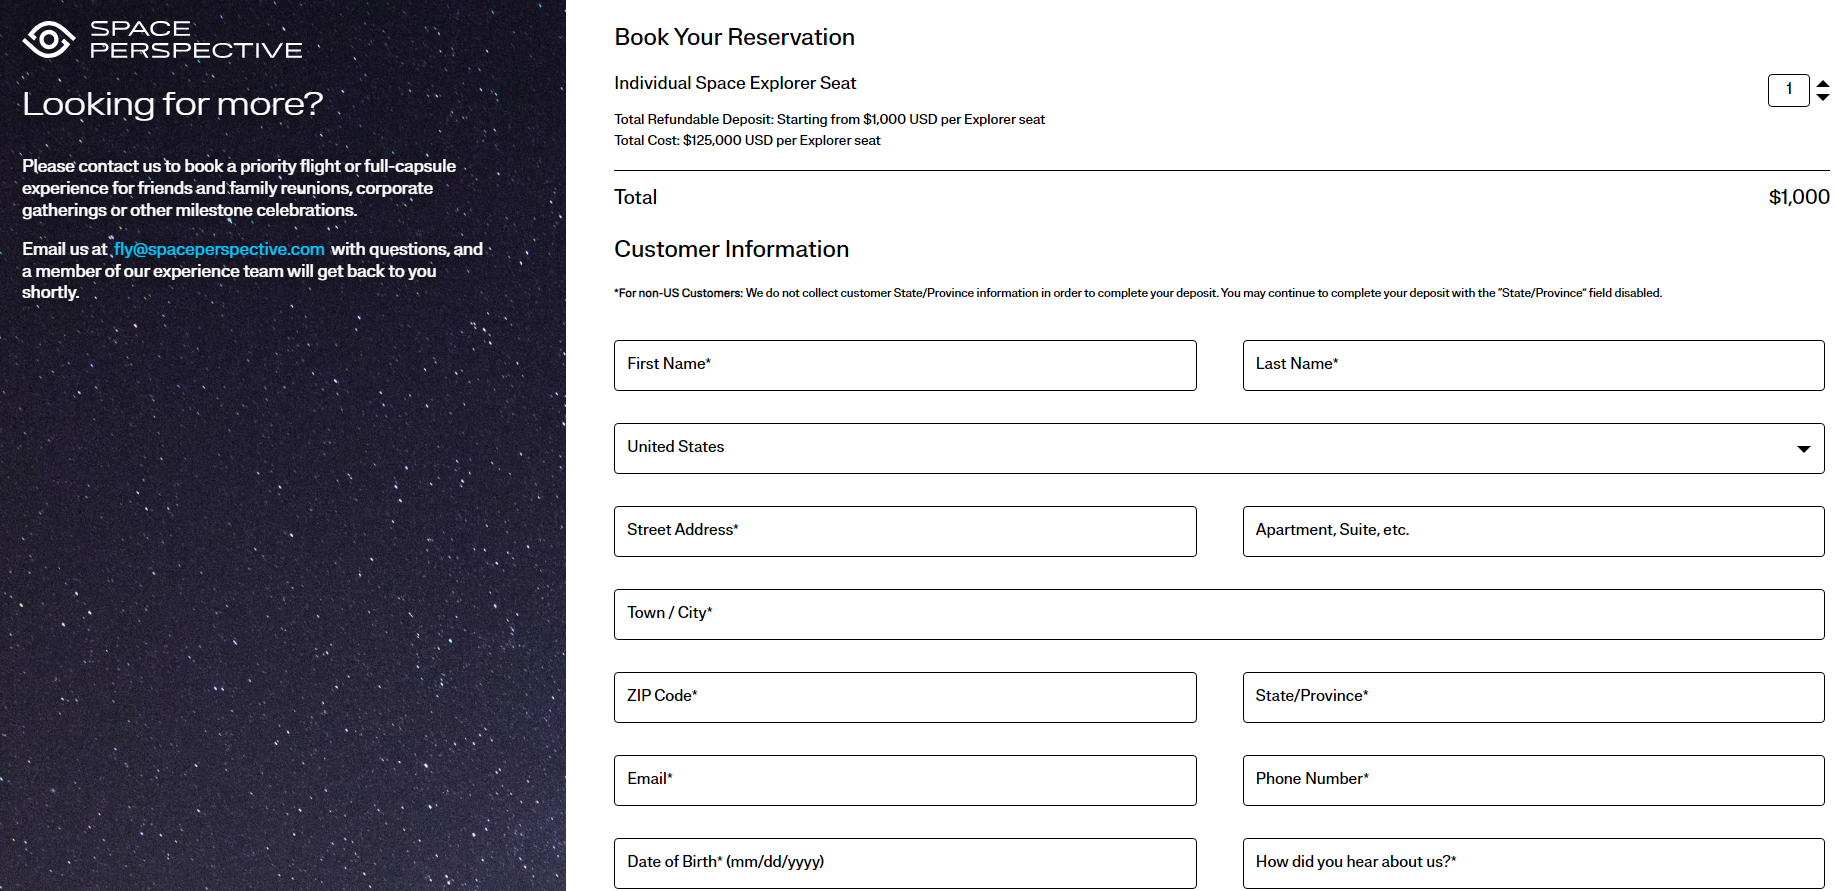
Task: Click the Town / City input
Action: tap(1218, 614)
